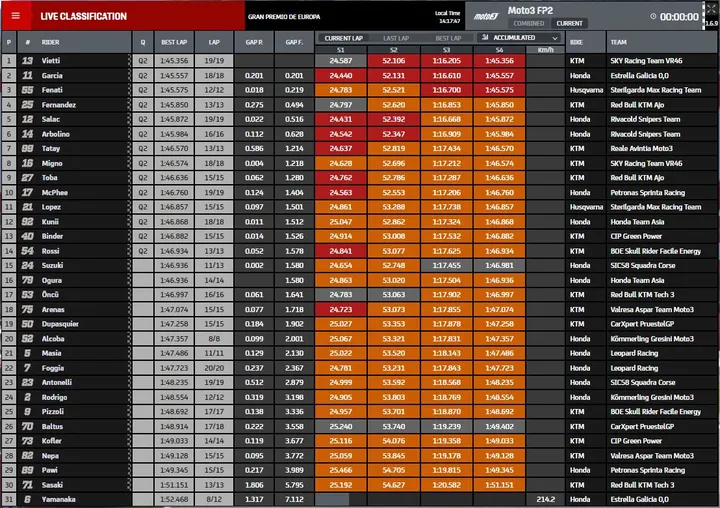
Task: Click the accumulated chart icon
Action: tap(485, 38)
